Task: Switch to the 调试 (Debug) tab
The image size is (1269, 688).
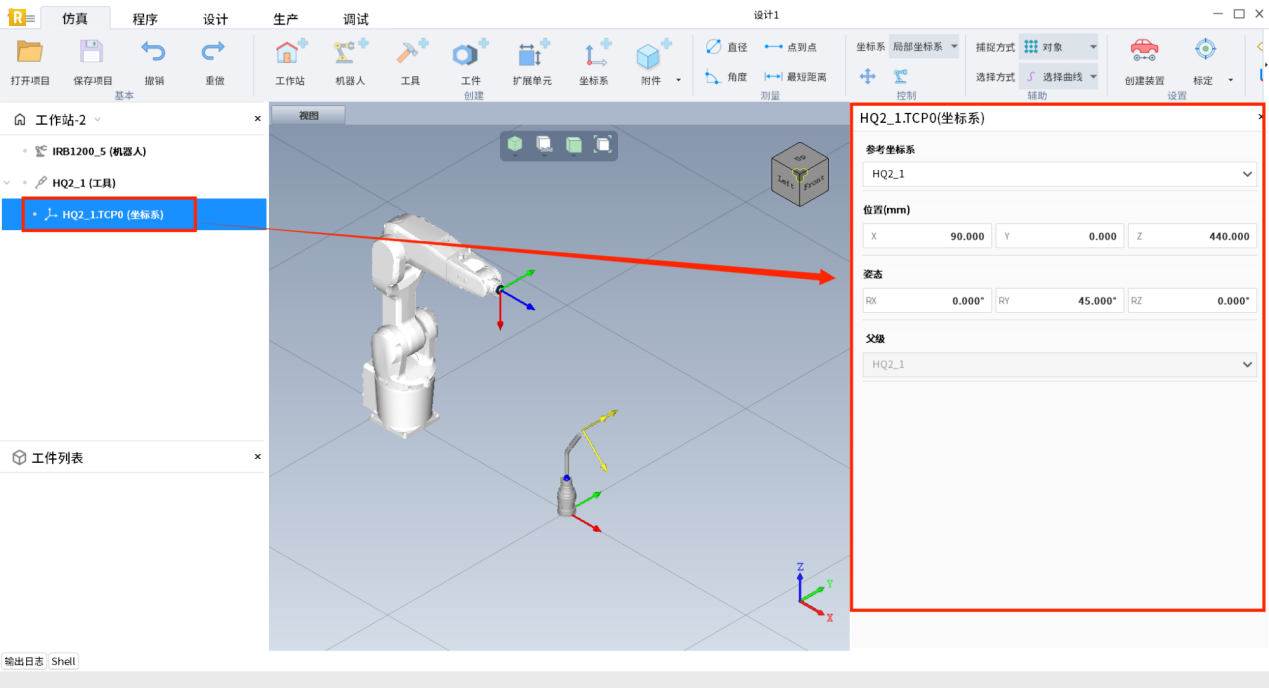Action: pos(355,19)
